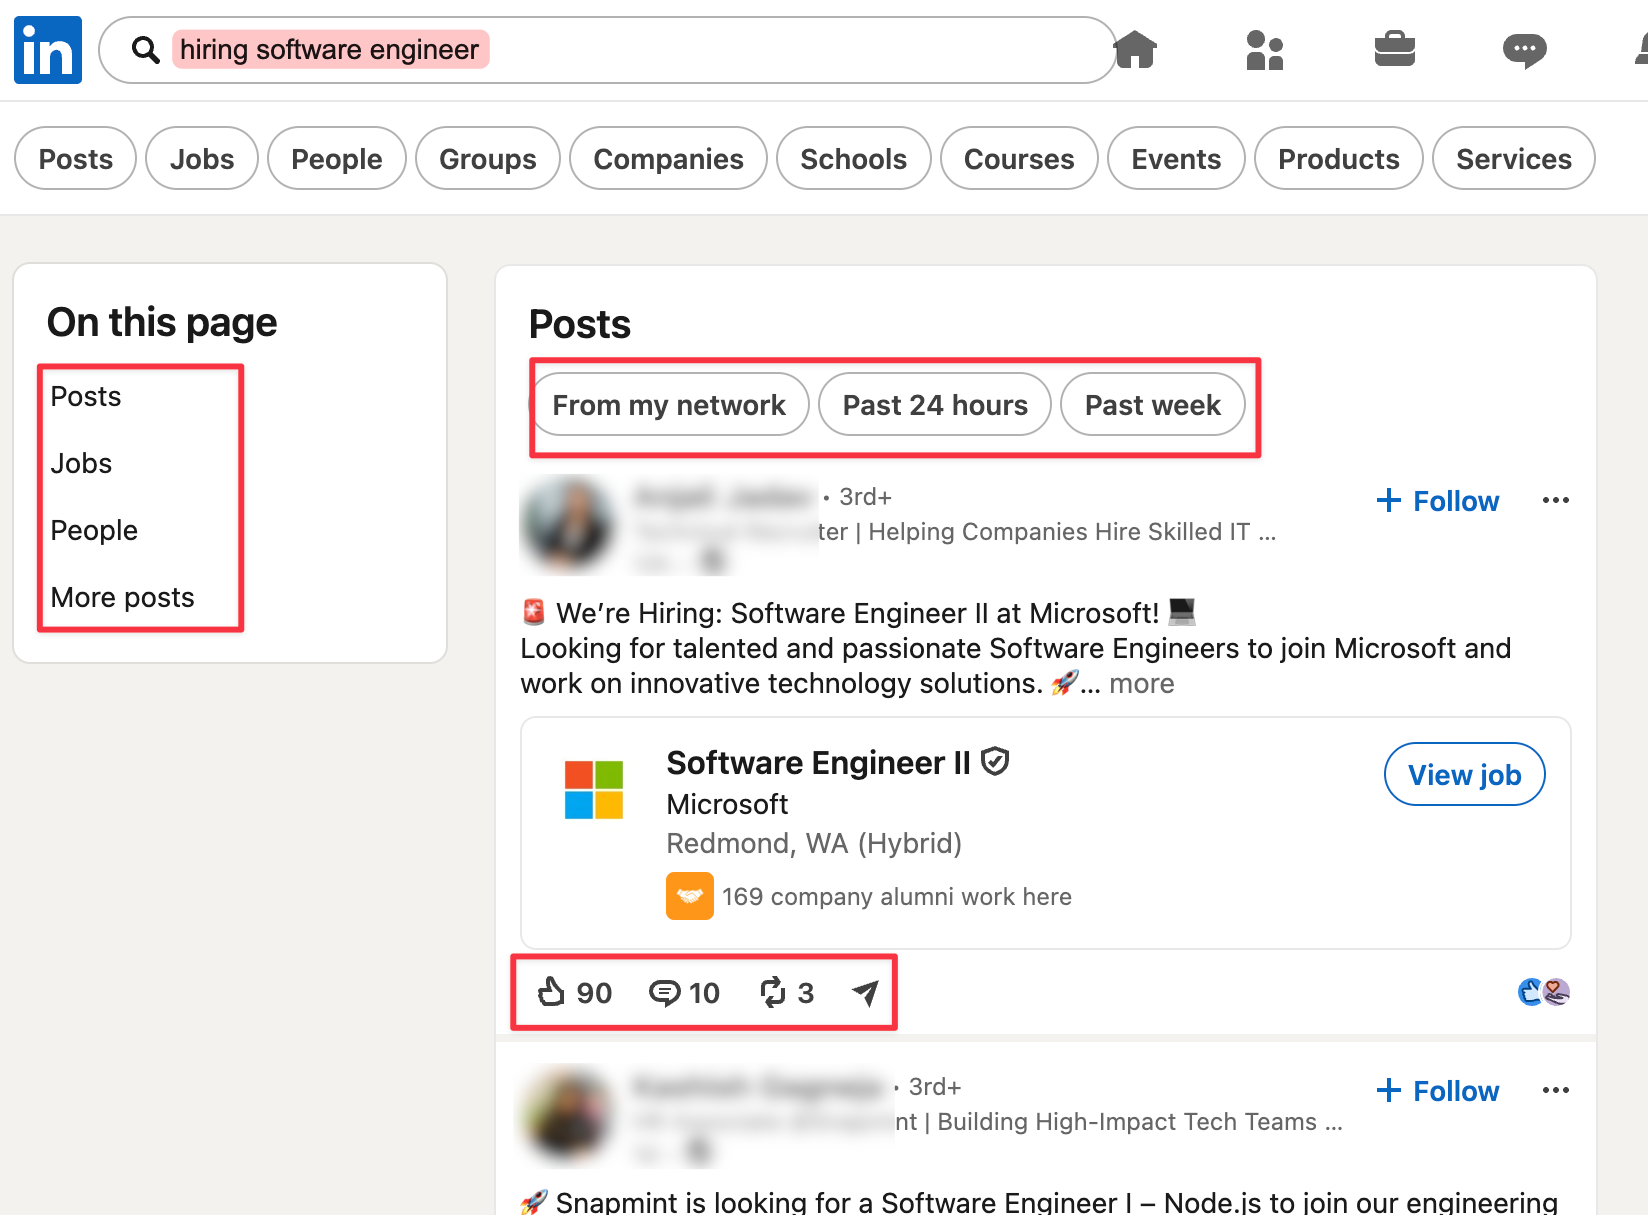Filter results by Events

[x=1176, y=158]
